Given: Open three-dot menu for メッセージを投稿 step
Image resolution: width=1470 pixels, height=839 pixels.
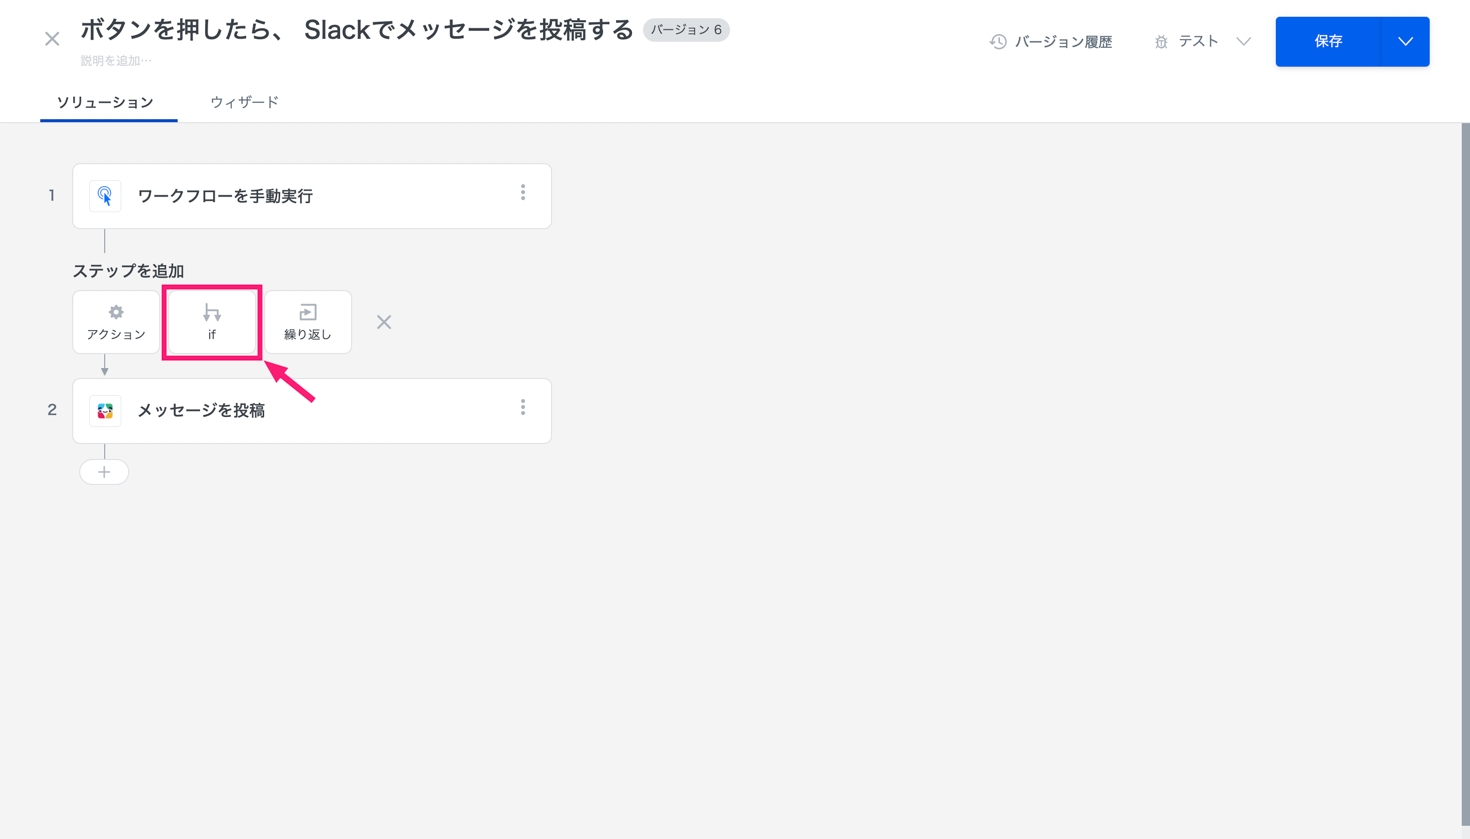Looking at the screenshot, I should (x=523, y=408).
